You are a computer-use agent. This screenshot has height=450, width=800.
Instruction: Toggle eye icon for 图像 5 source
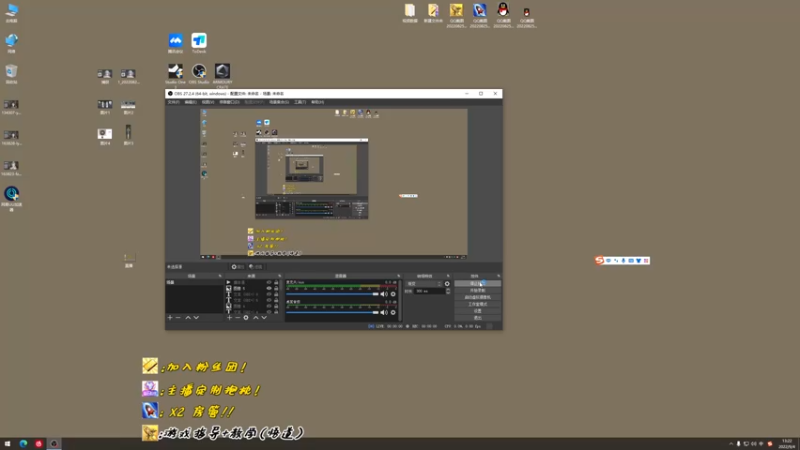[x=269, y=288]
